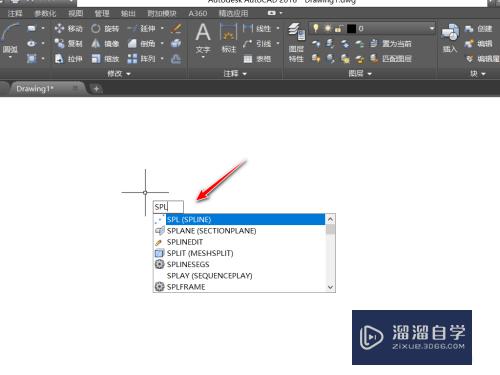This screenshot has height=375, width=500.
Task: Open the Manage (管理) ribbon tab
Action: pyautogui.click(x=102, y=13)
